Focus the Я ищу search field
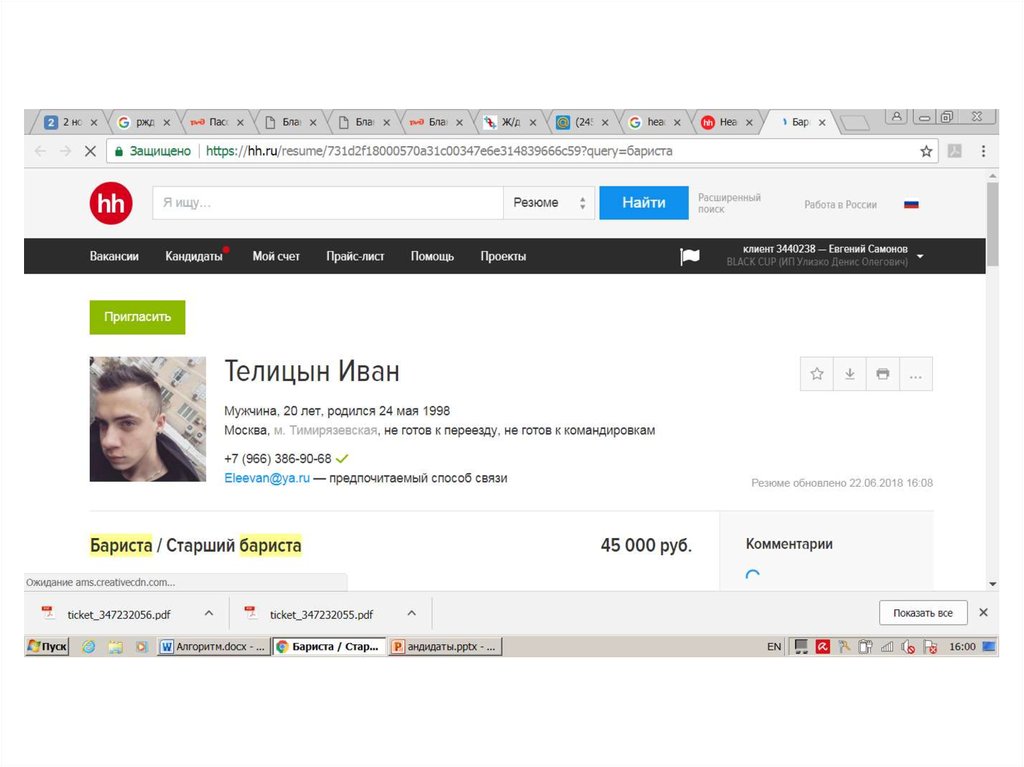Screen dimensions: 1024x767 327,203
